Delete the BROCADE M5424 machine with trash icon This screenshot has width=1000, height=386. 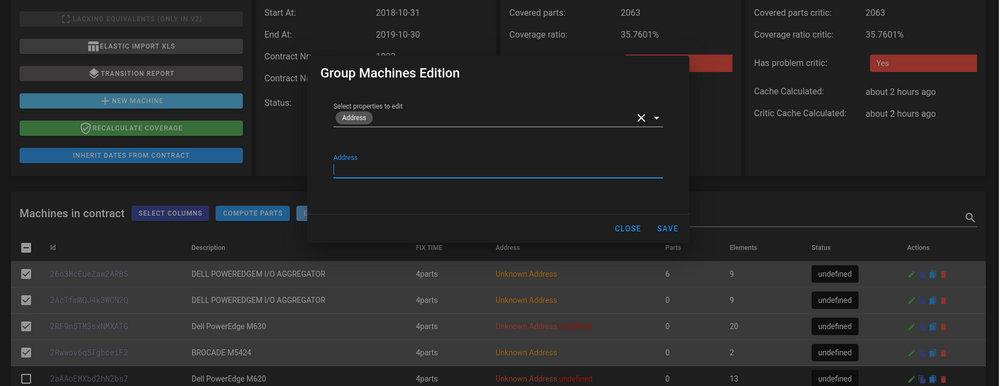(x=943, y=353)
